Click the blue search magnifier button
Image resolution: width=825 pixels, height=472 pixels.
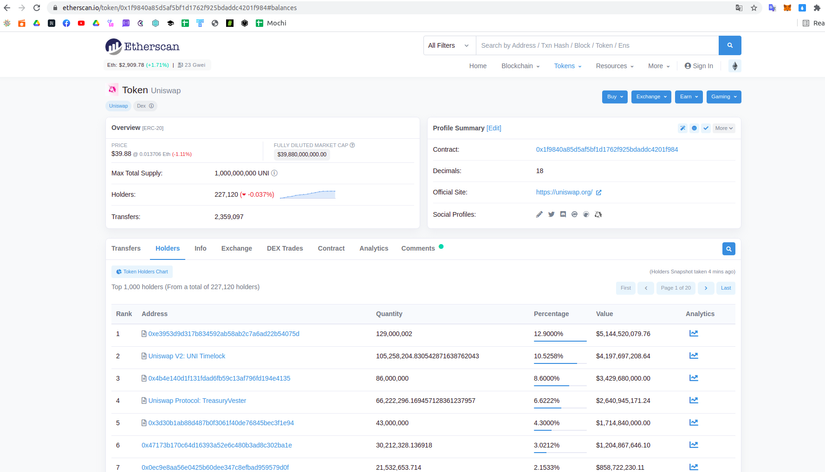[730, 45]
